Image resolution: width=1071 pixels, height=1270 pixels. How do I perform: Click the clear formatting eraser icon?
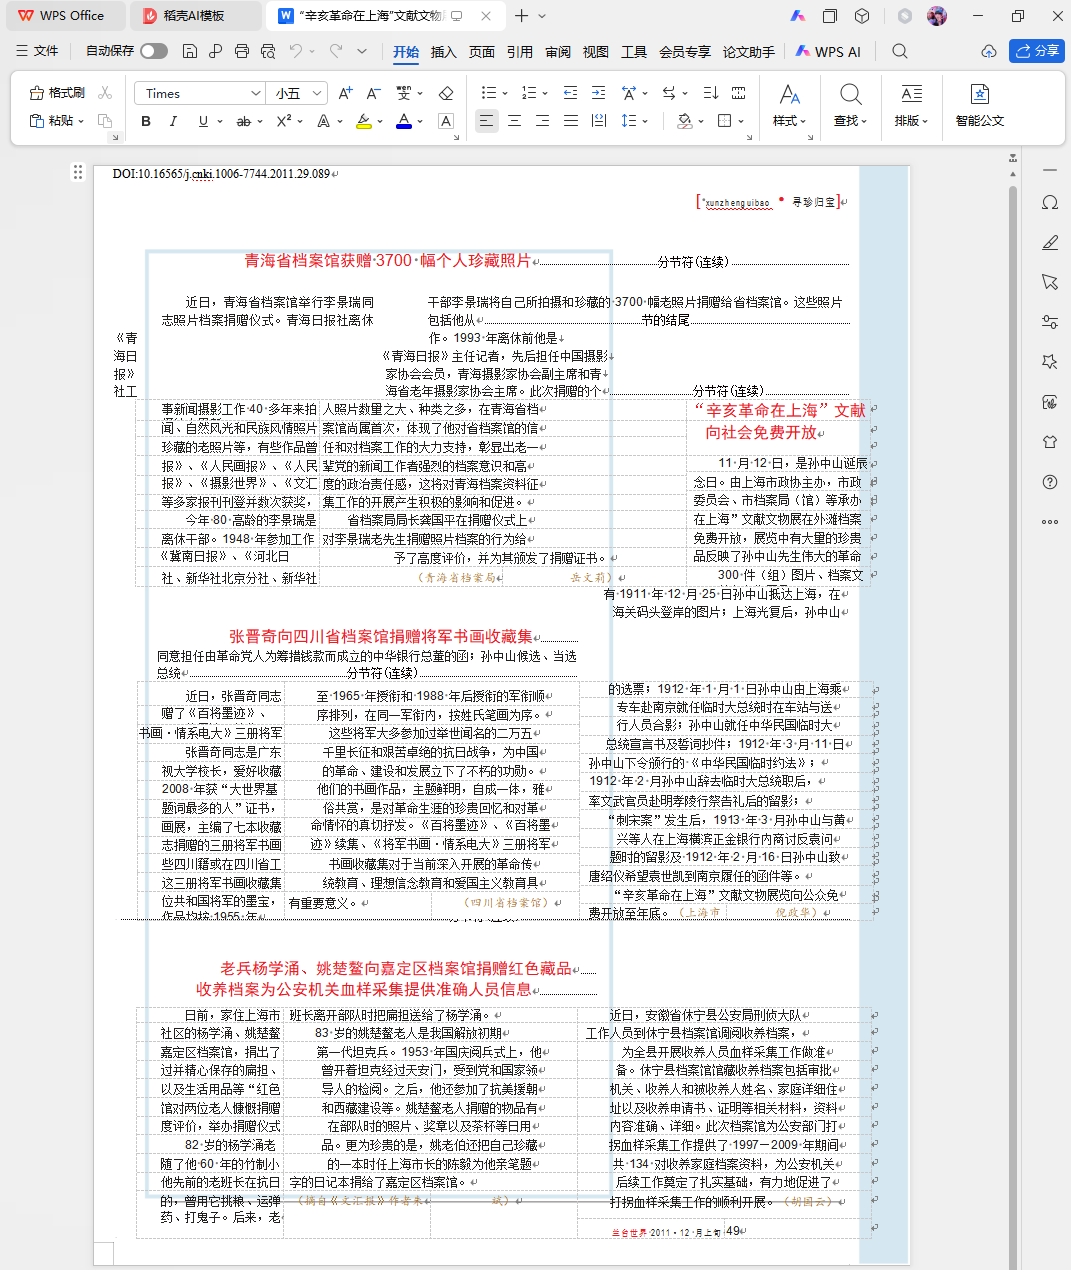446,93
